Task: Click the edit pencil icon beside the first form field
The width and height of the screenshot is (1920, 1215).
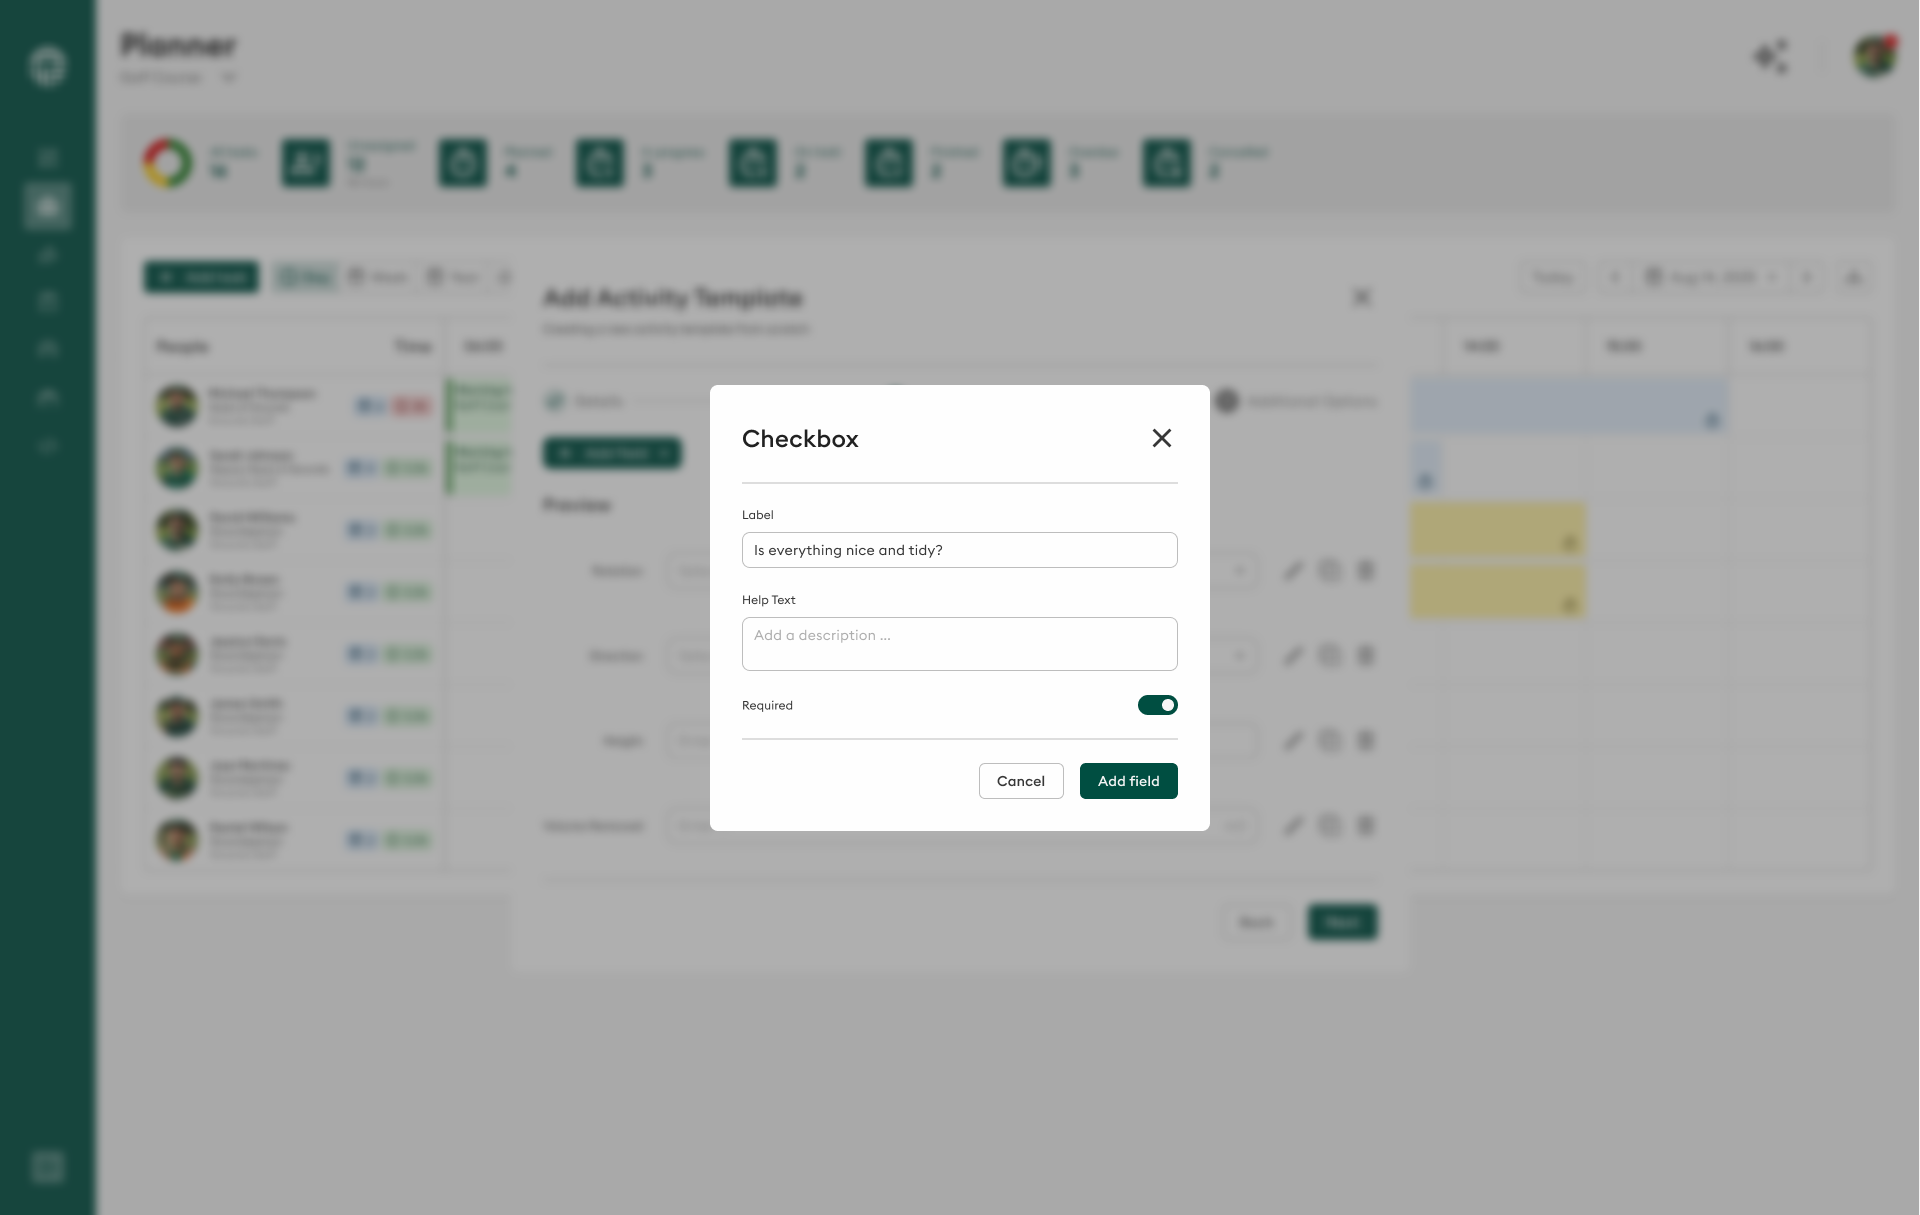Action: click(x=1294, y=571)
